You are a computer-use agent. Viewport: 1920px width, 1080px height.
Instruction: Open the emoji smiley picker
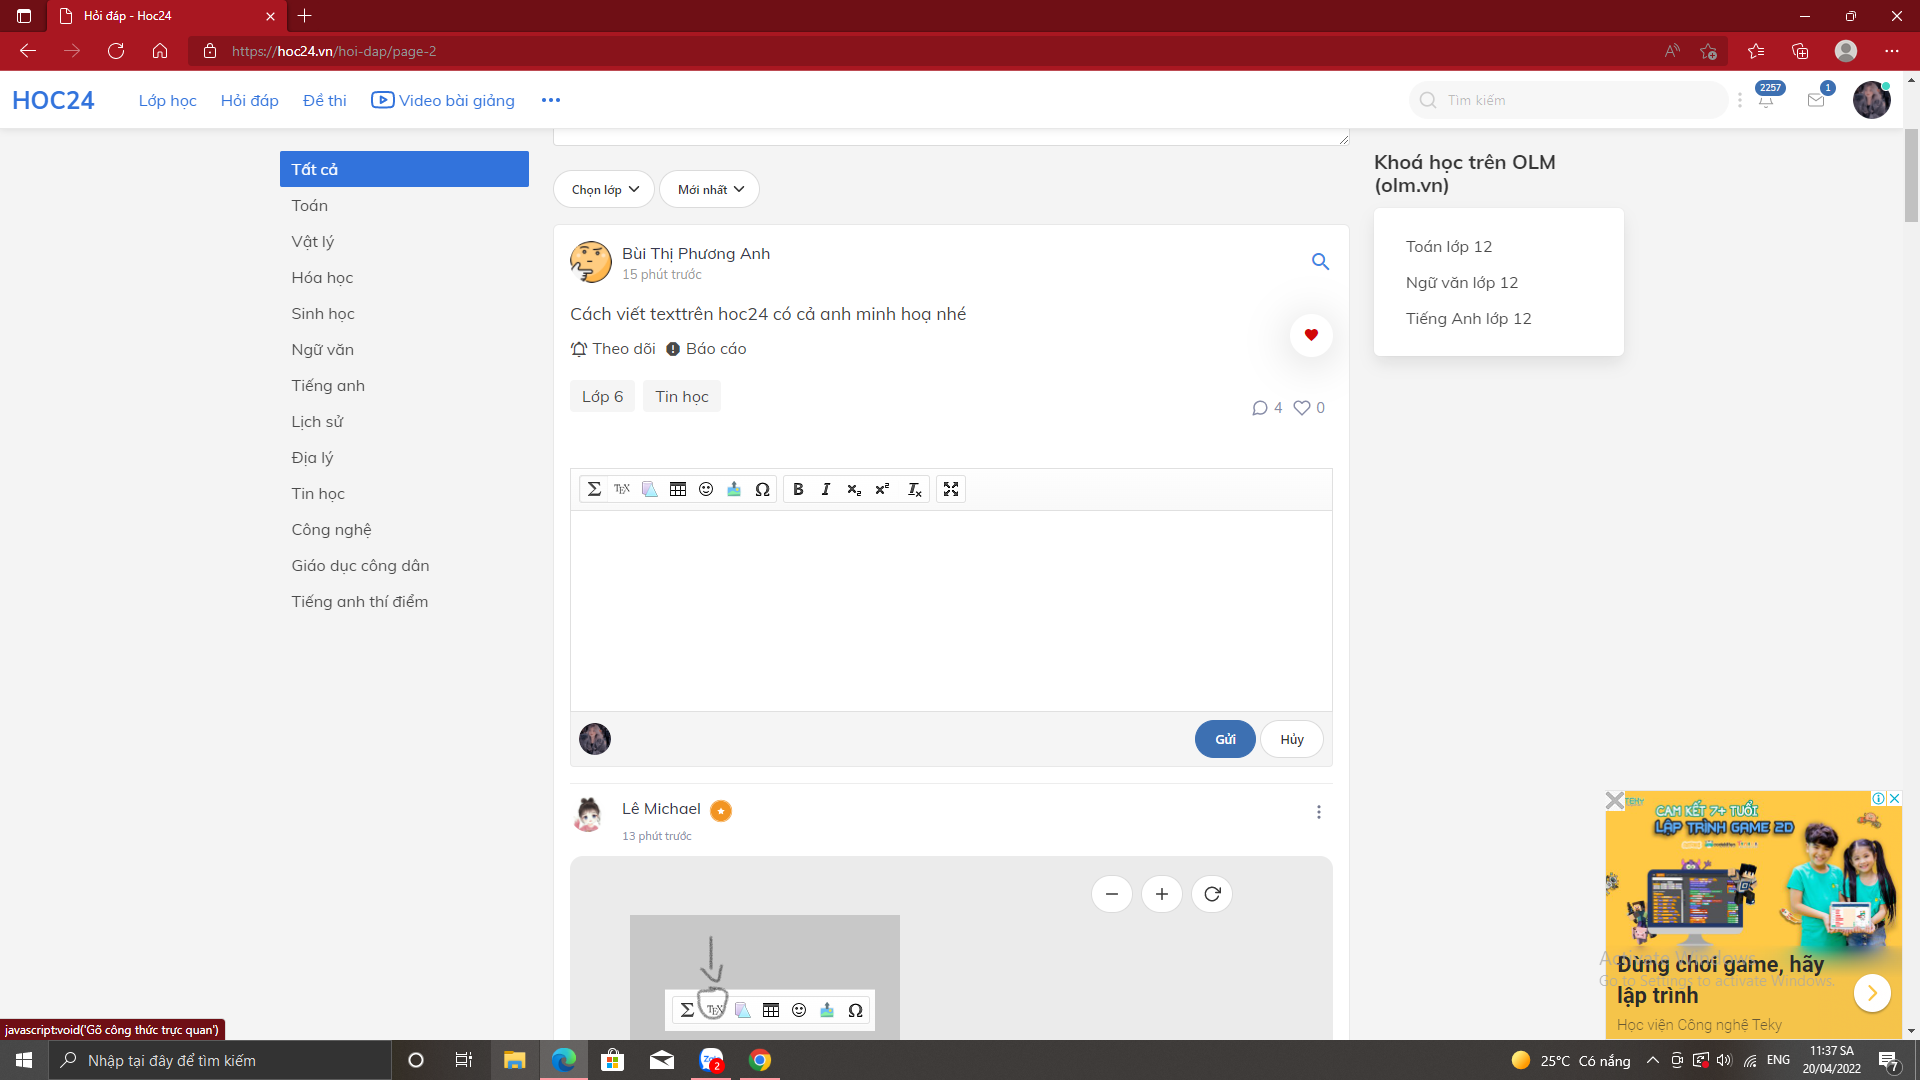click(706, 489)
